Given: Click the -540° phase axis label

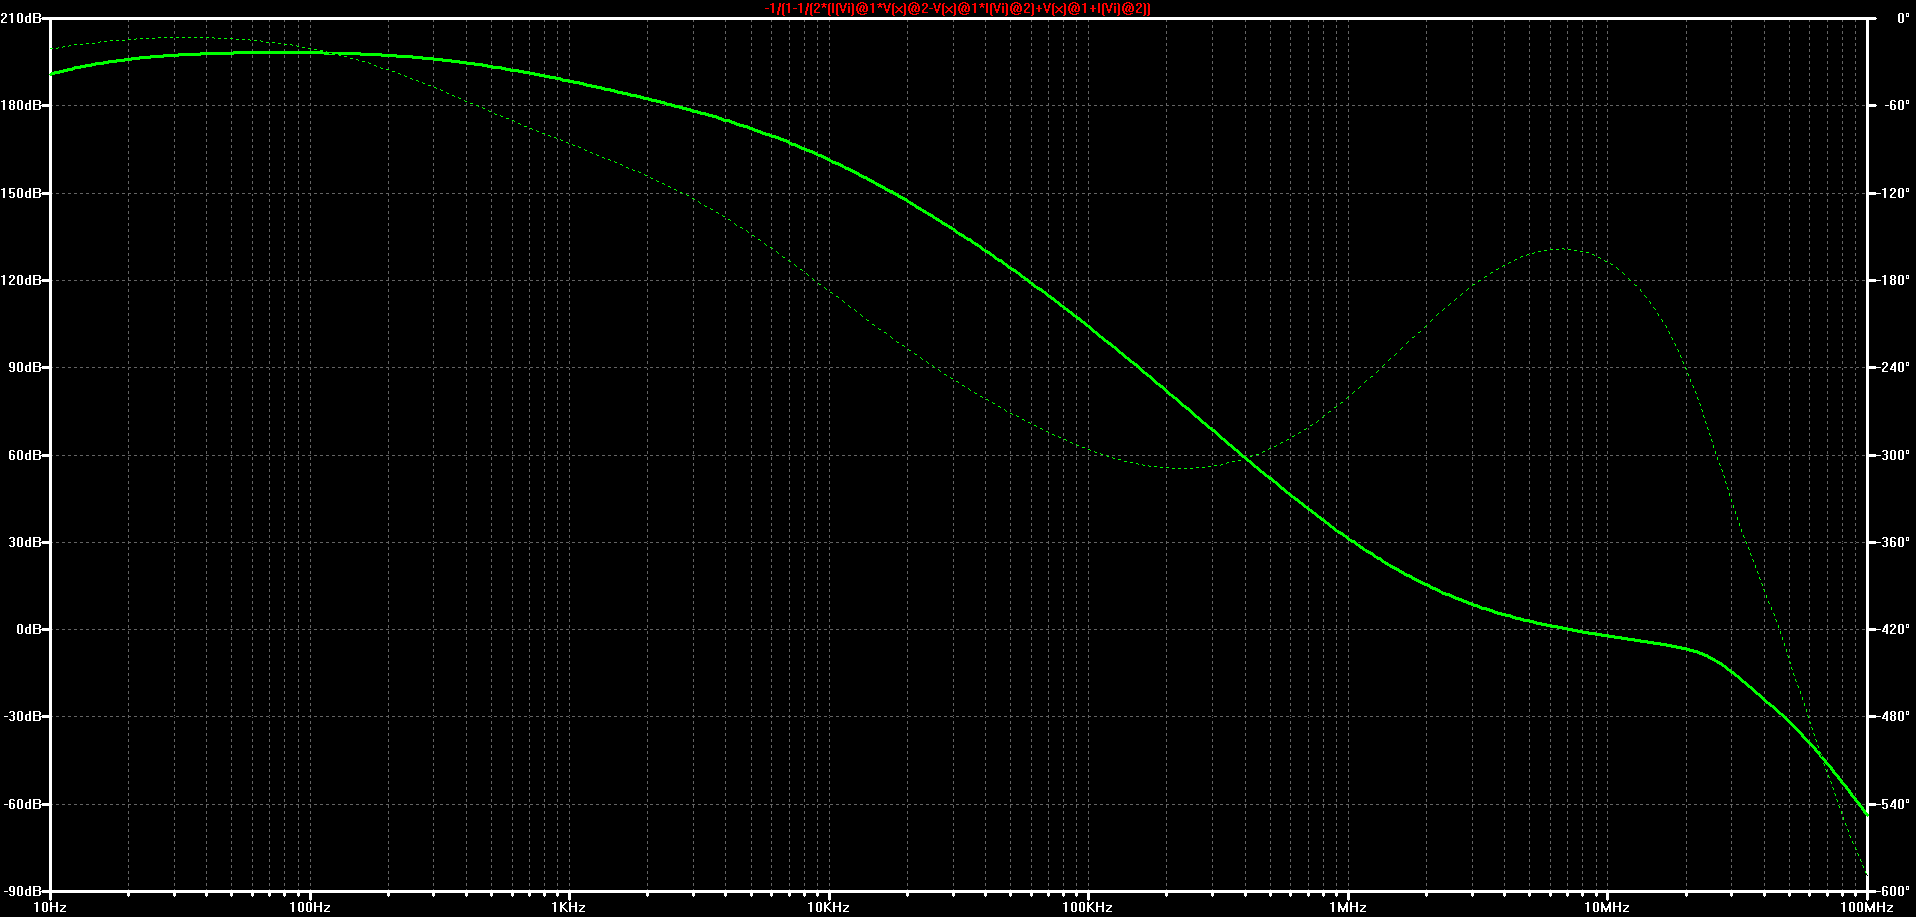Looking at the screenshot, I should (x=1893, y=804).
